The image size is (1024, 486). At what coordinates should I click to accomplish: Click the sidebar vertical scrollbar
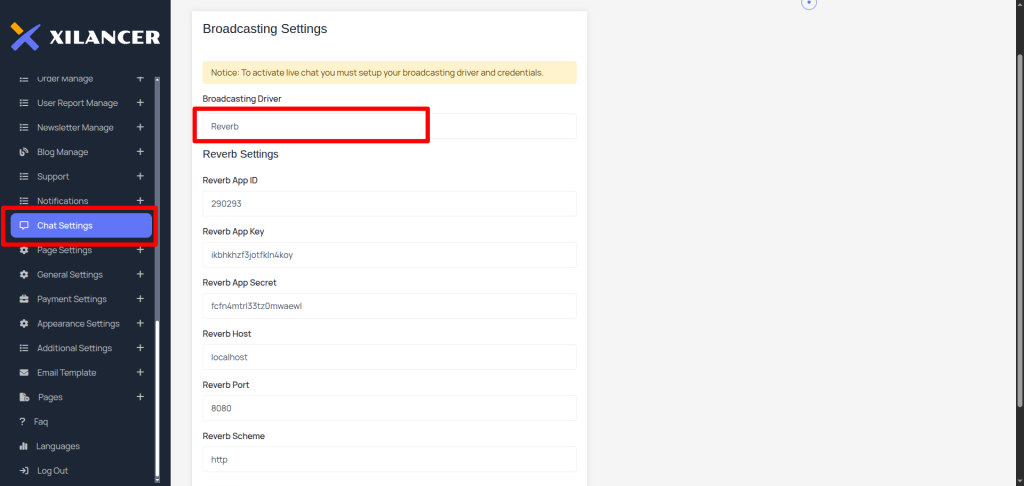point(157,398)
